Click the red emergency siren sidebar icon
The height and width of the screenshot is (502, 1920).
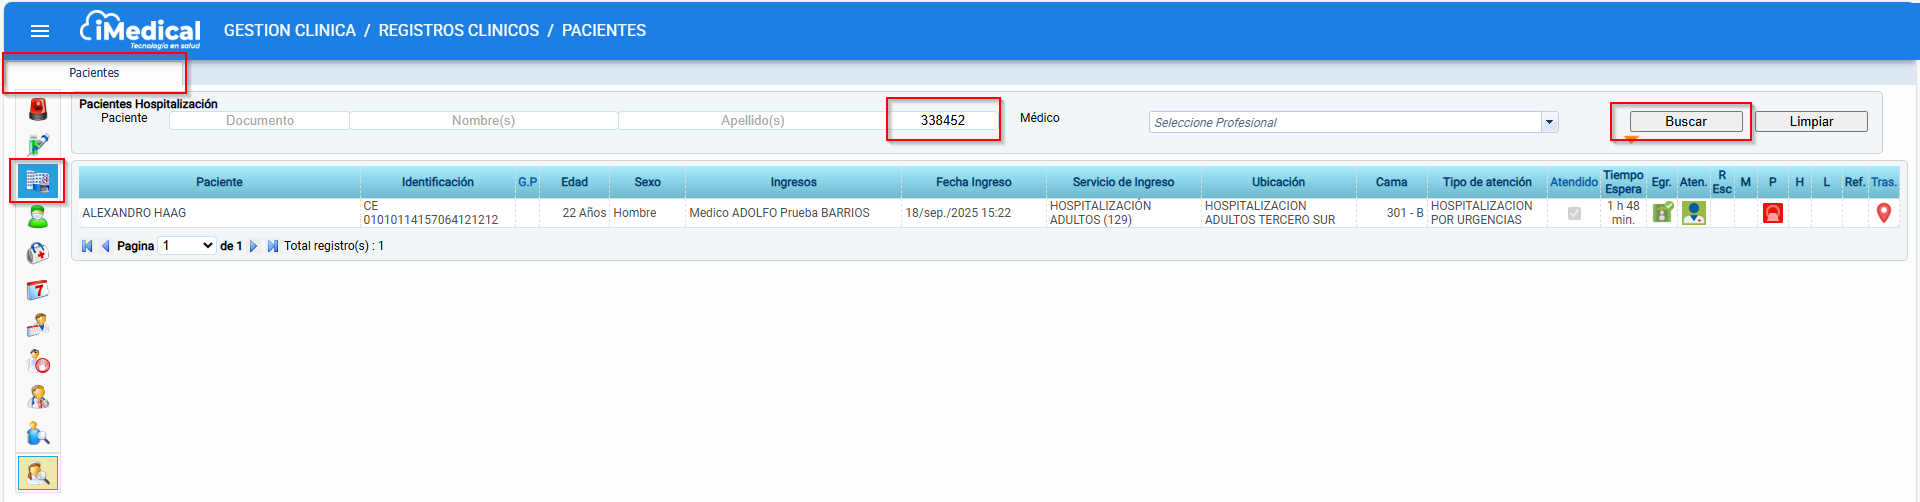tap(38, 109)
